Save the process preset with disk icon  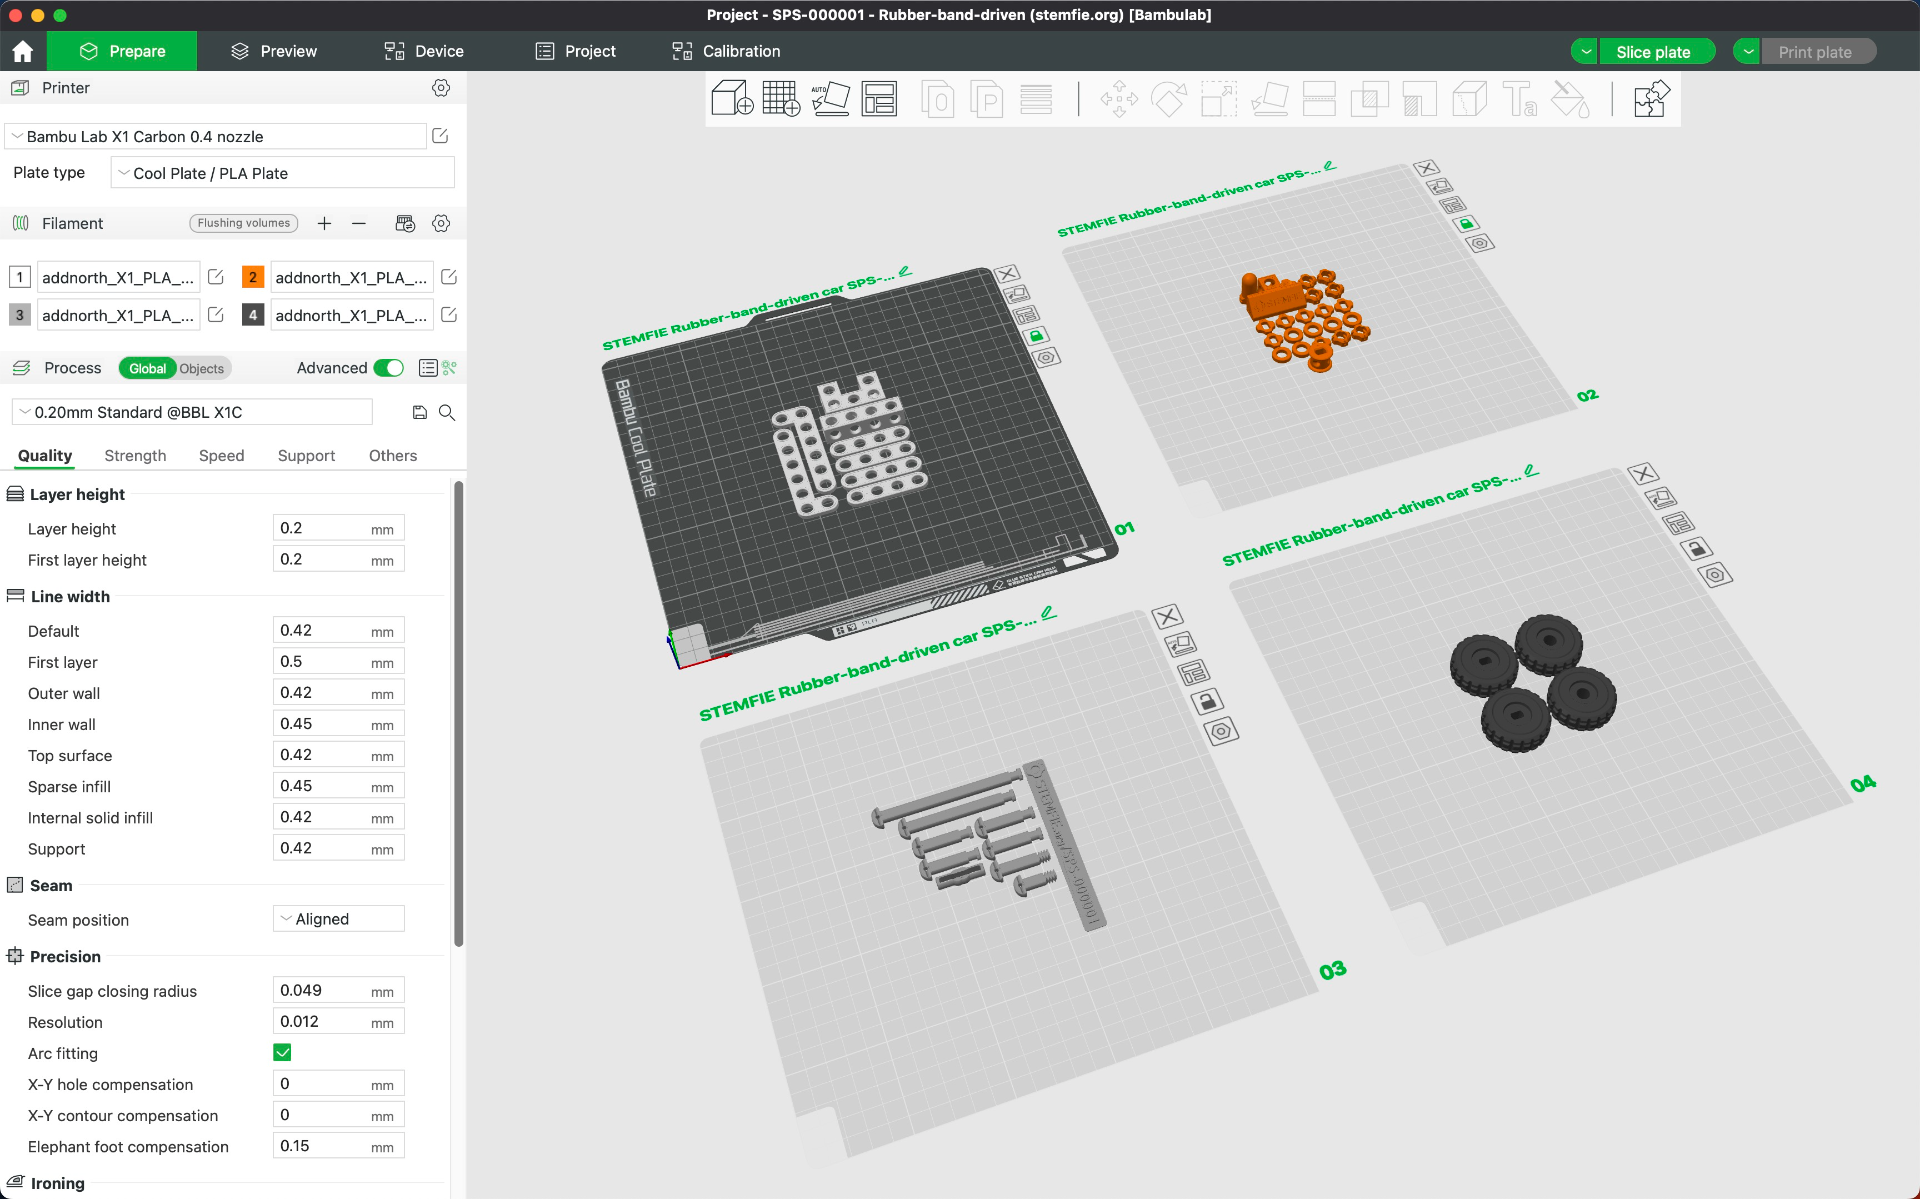click(420, 413)
